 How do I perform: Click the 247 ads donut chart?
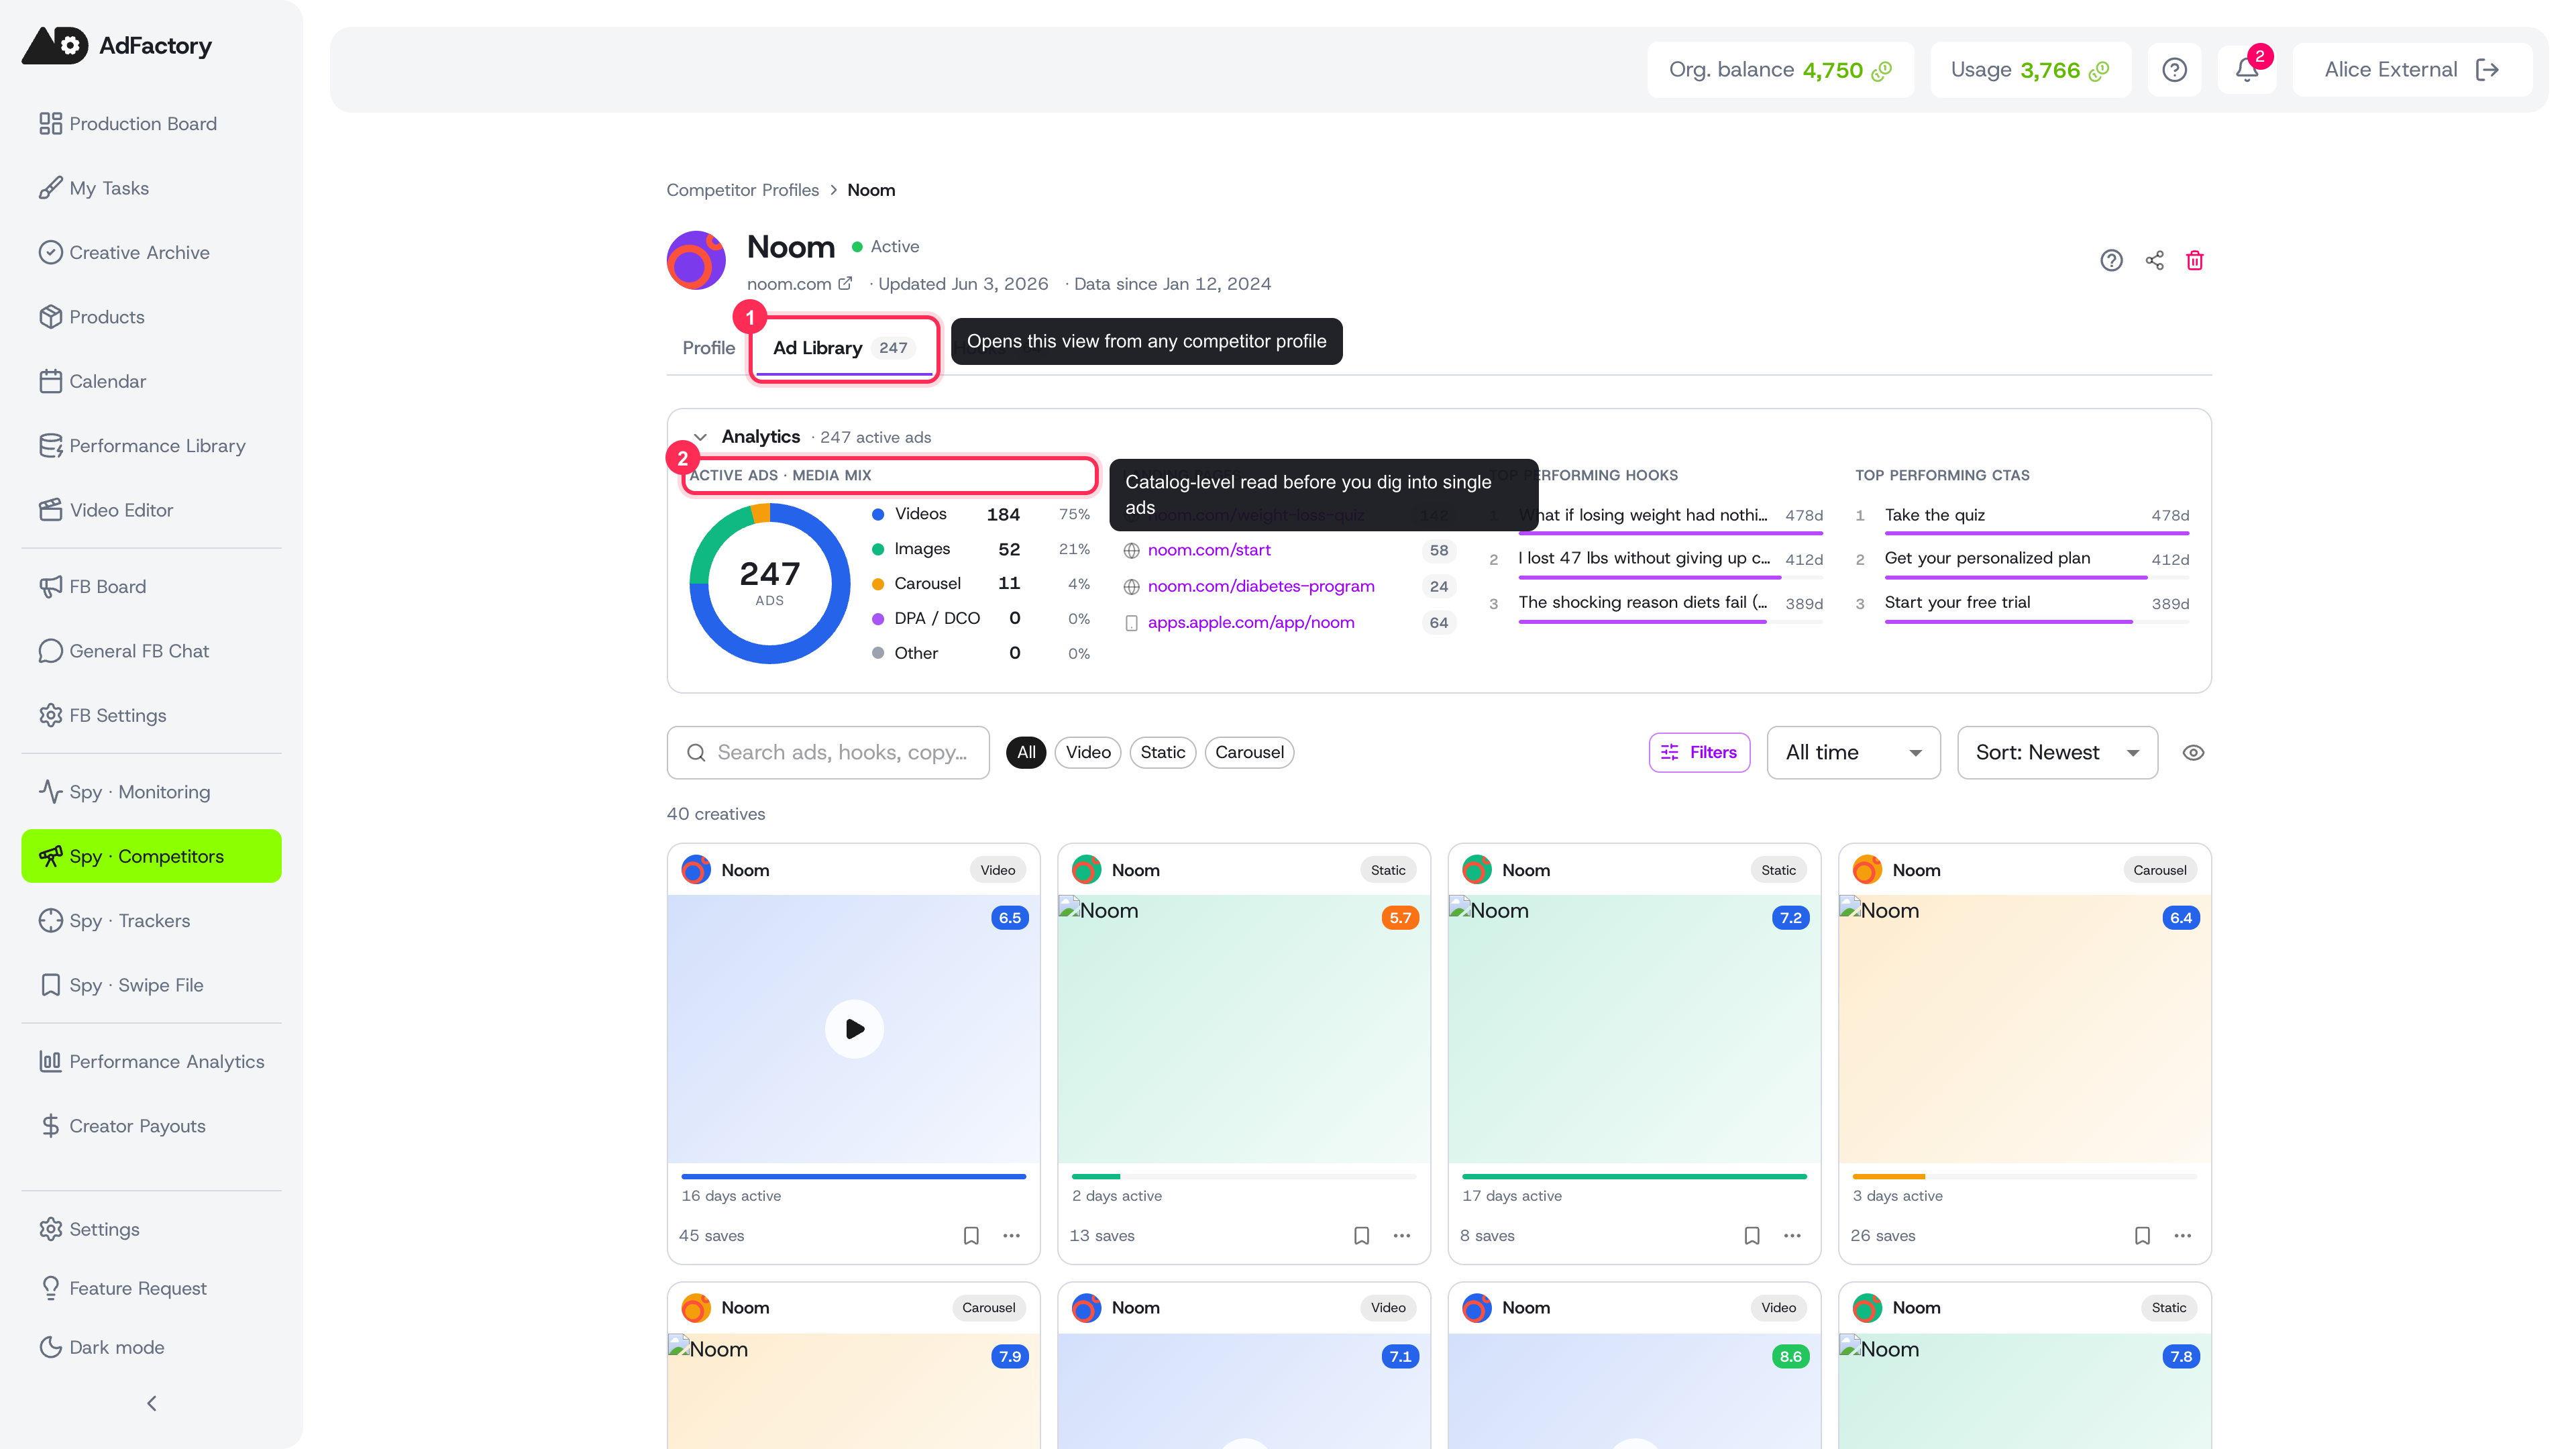[x=769, y=583]
